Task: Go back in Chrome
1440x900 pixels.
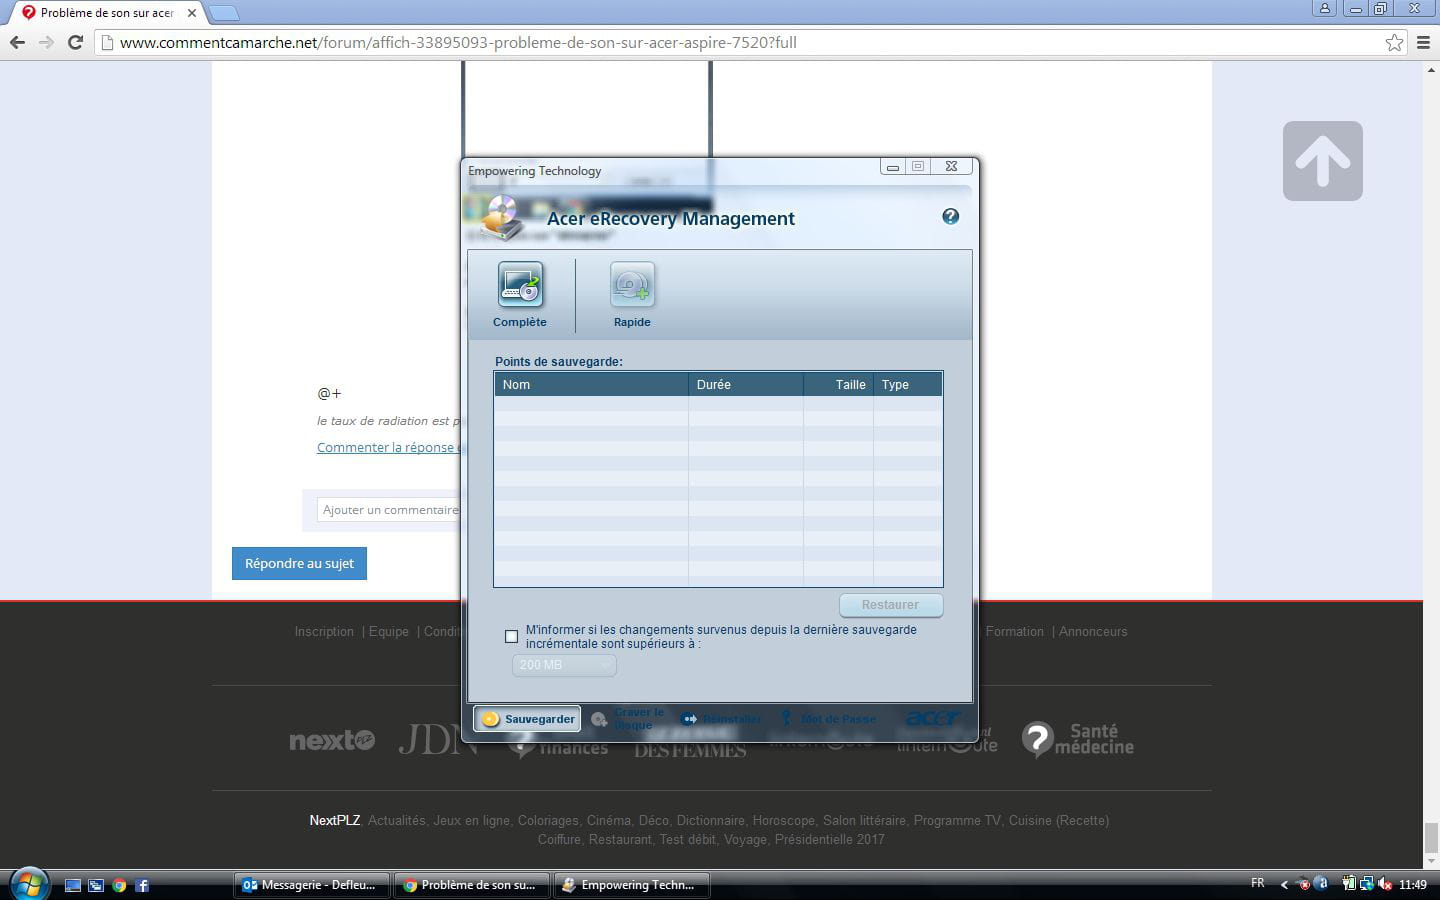Action: click(17, 42)
